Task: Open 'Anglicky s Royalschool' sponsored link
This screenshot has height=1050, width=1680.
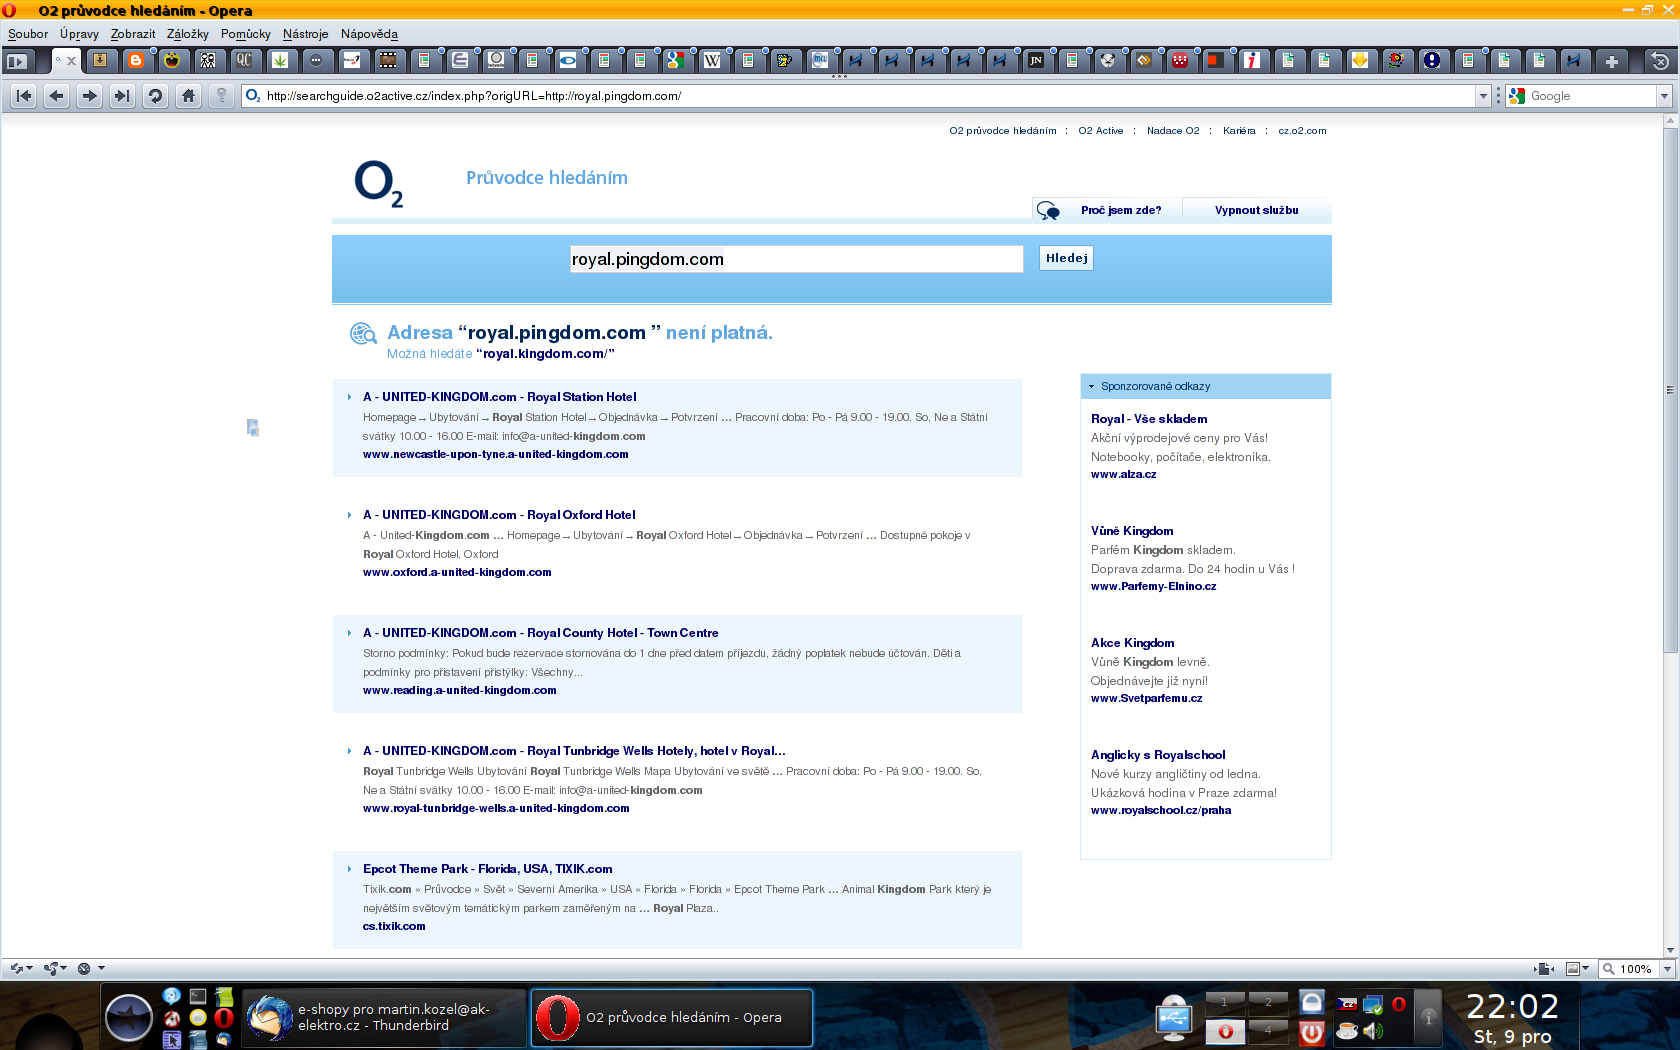Action: coord(1158,755)
